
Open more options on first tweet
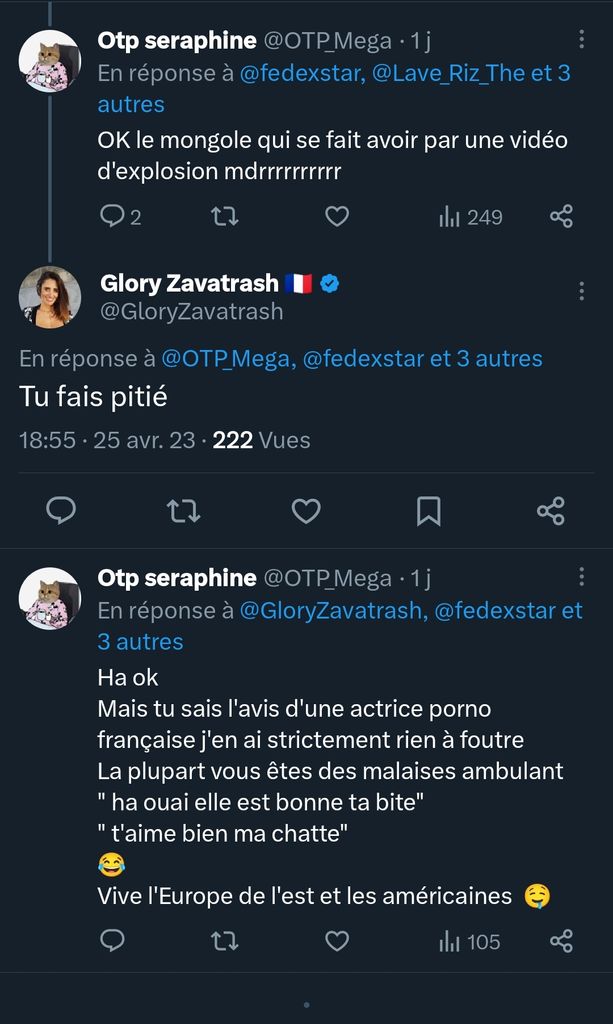(x=582, y=39)
